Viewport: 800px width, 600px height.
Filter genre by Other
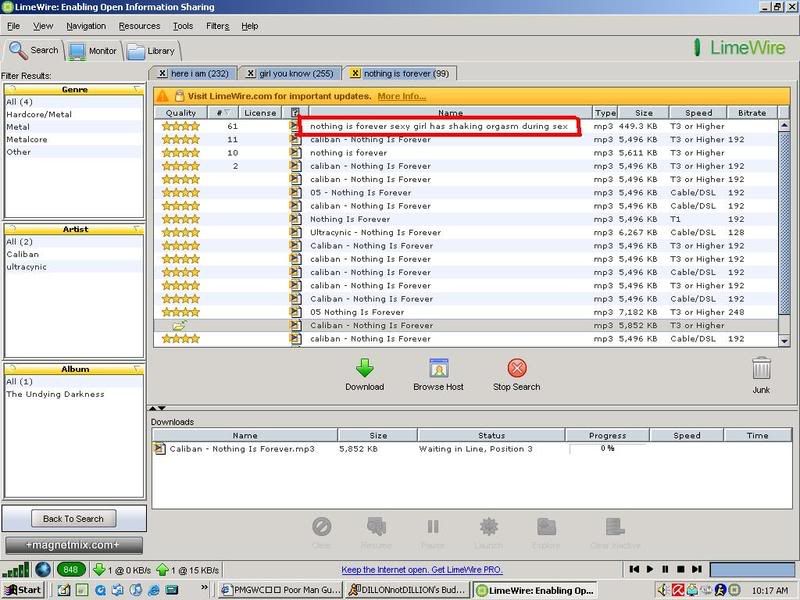click(74, 152)
